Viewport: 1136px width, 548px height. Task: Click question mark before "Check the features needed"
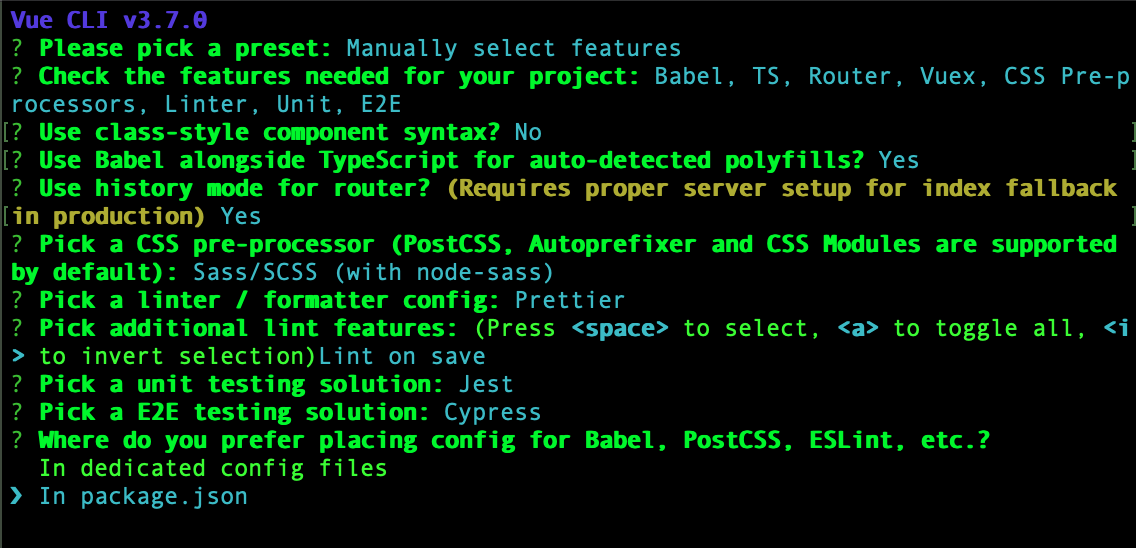point(18,76)
